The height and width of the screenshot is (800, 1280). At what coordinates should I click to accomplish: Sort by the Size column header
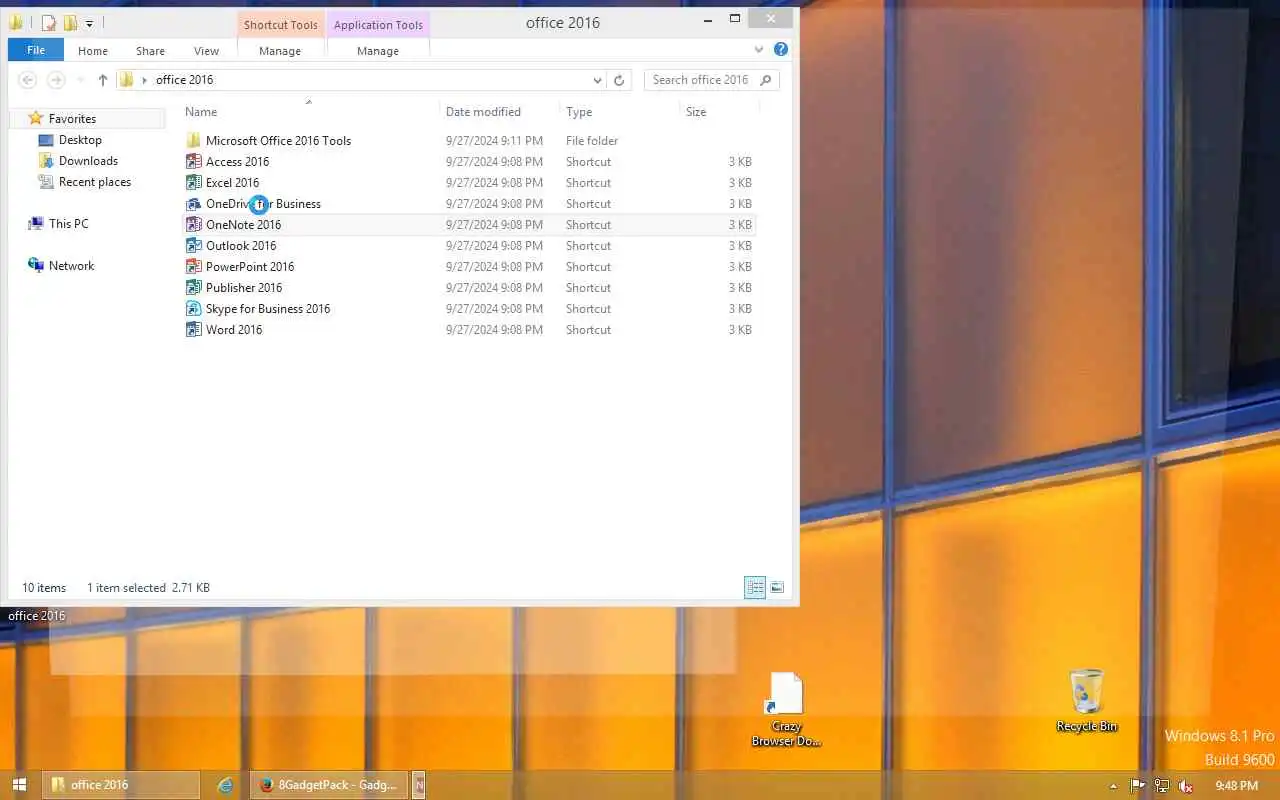[719, 112]
